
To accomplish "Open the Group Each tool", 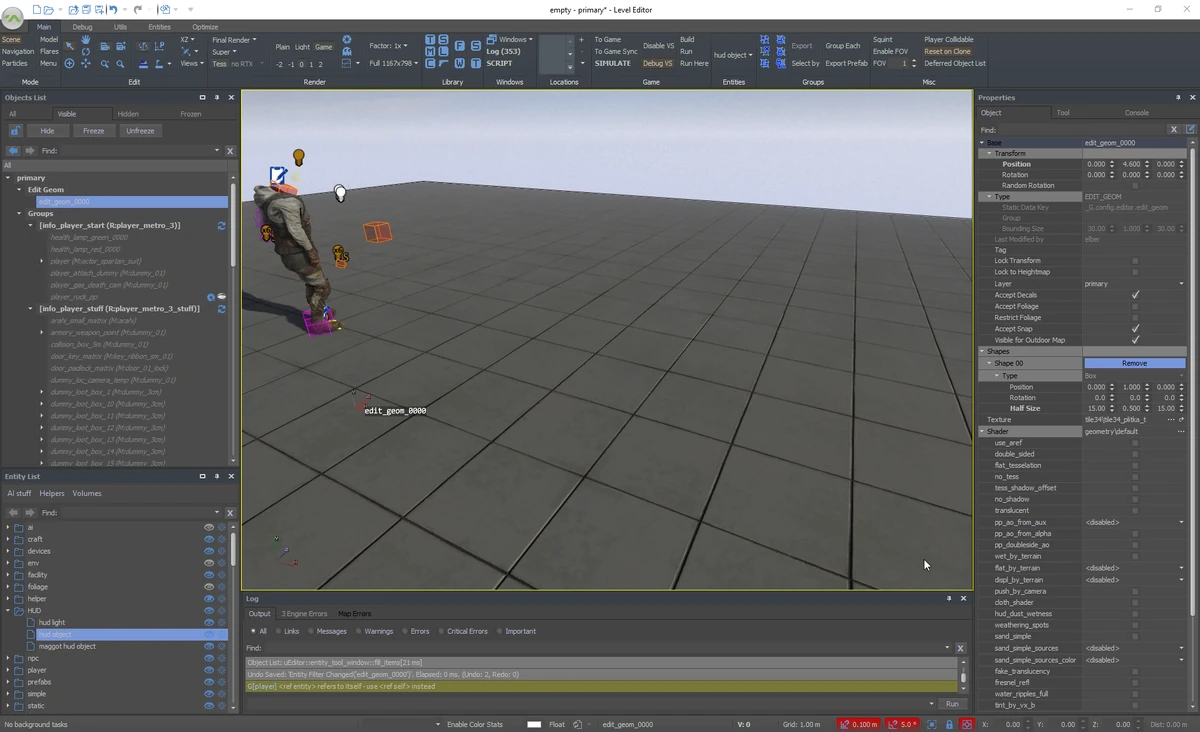I will coord(842,45).
